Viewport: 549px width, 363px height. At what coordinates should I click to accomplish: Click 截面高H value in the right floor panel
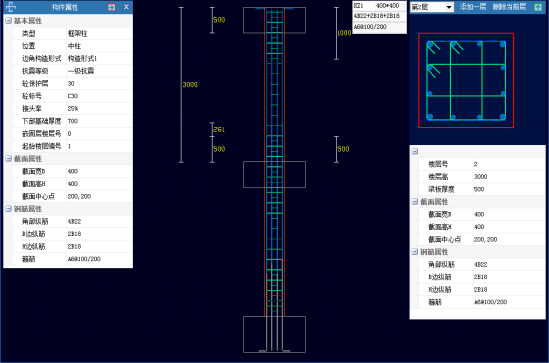[479, 227]
